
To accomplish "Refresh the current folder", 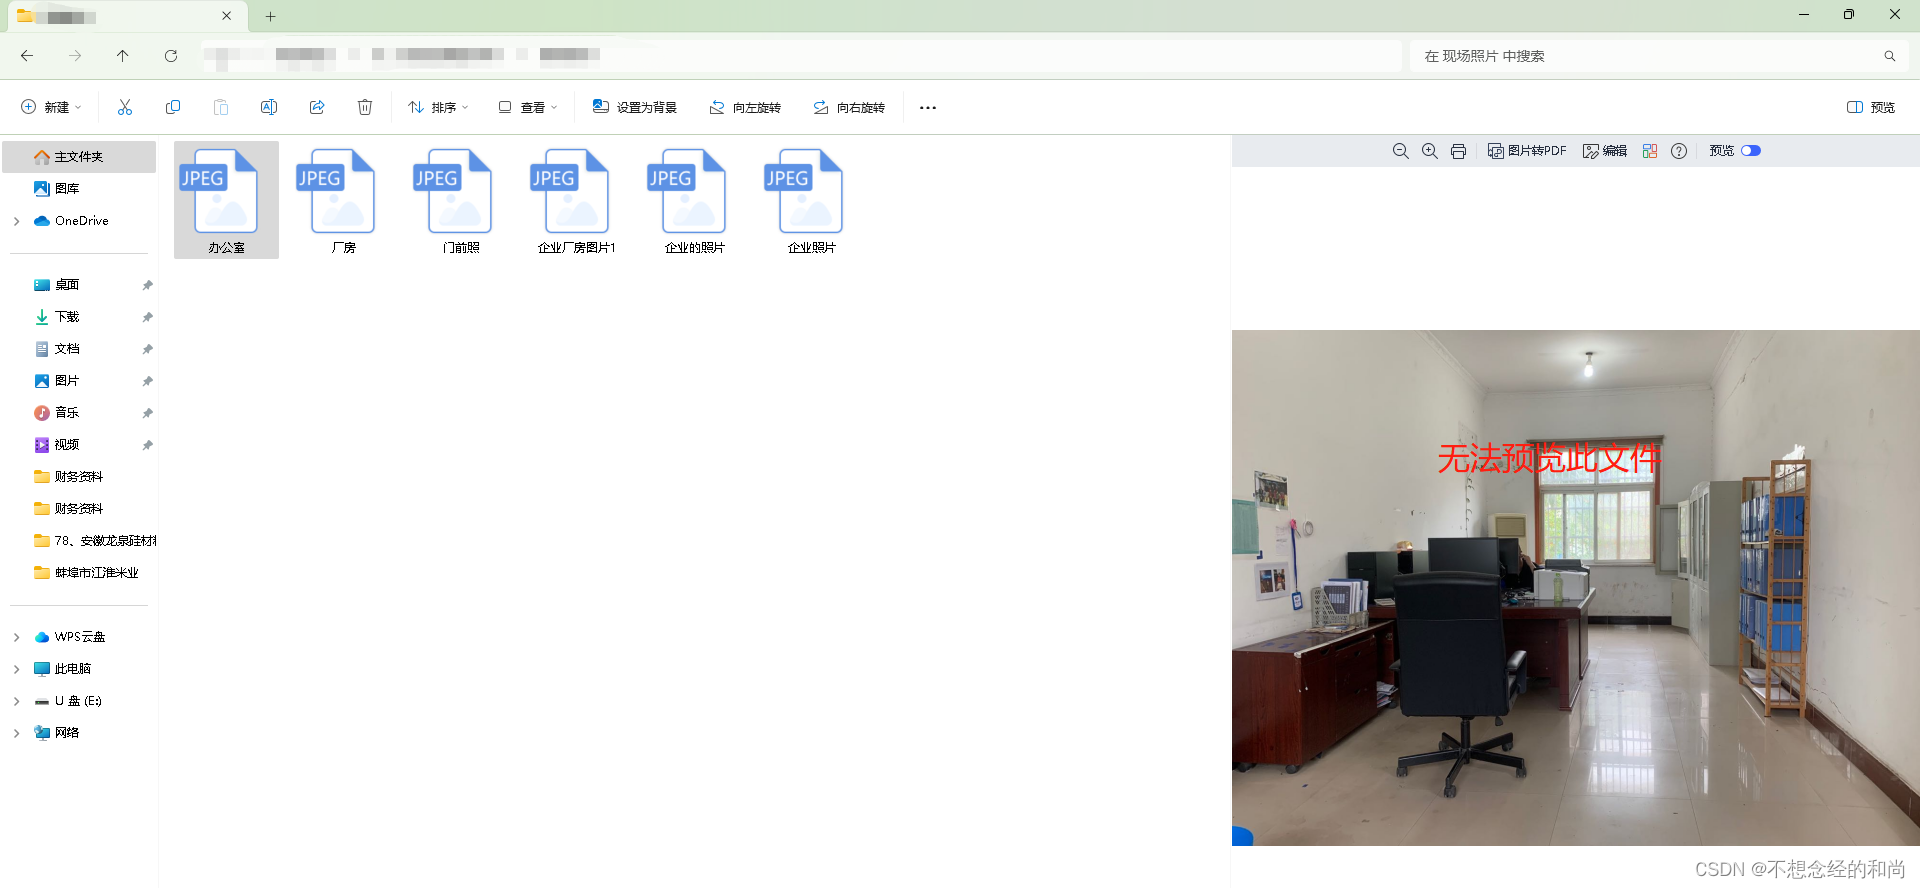I will 171,56.
